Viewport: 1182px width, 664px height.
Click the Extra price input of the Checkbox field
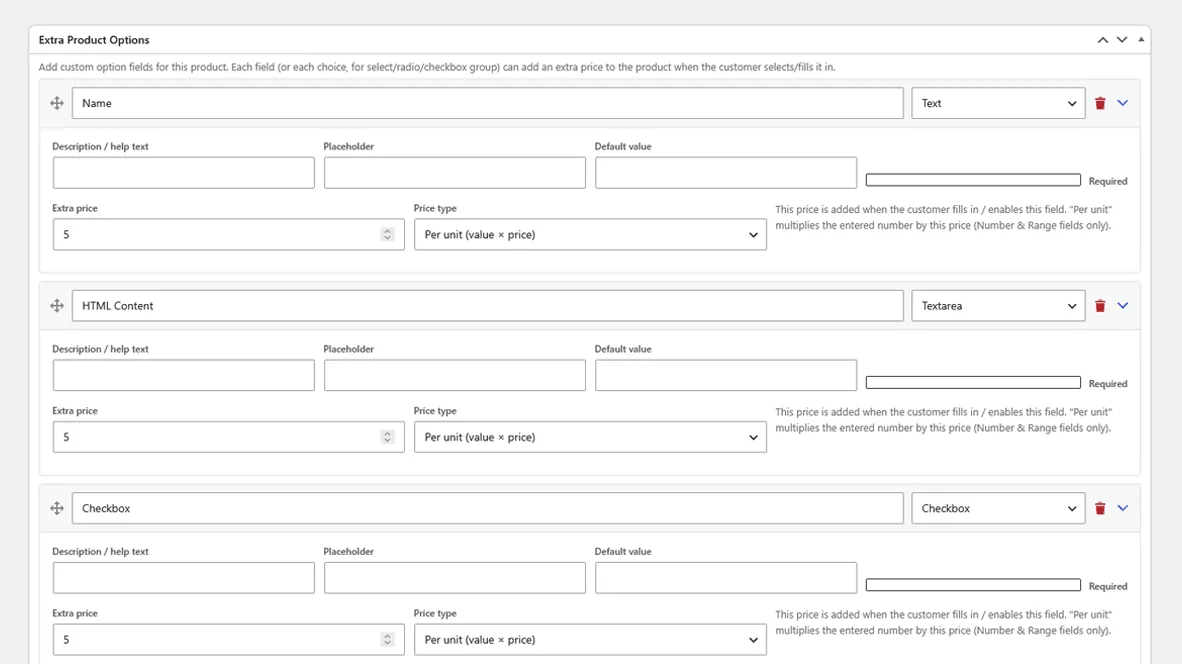[228, 640]
